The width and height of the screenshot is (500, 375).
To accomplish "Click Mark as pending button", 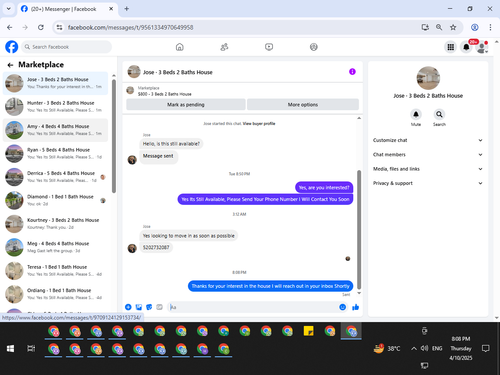I will [x=186, y=105].
